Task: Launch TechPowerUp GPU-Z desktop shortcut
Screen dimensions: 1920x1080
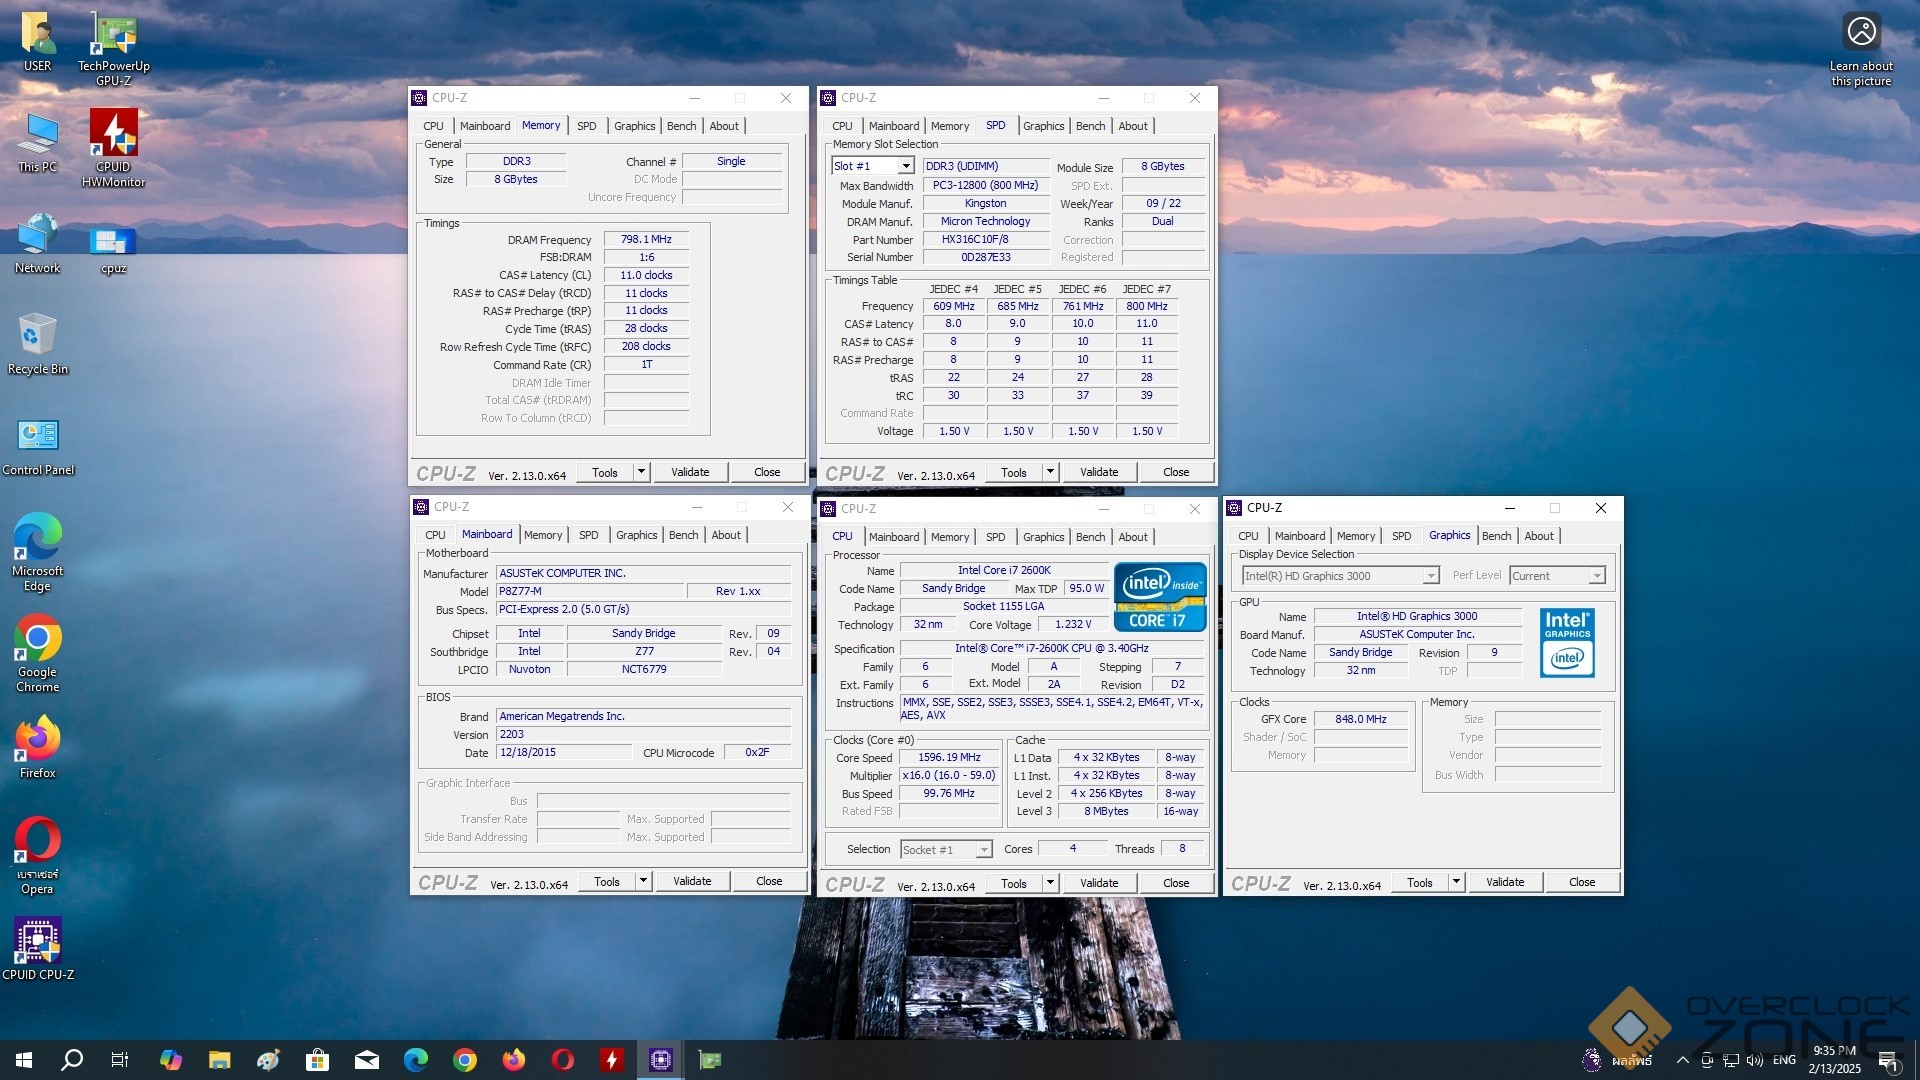Action: (x=114, y=48)
